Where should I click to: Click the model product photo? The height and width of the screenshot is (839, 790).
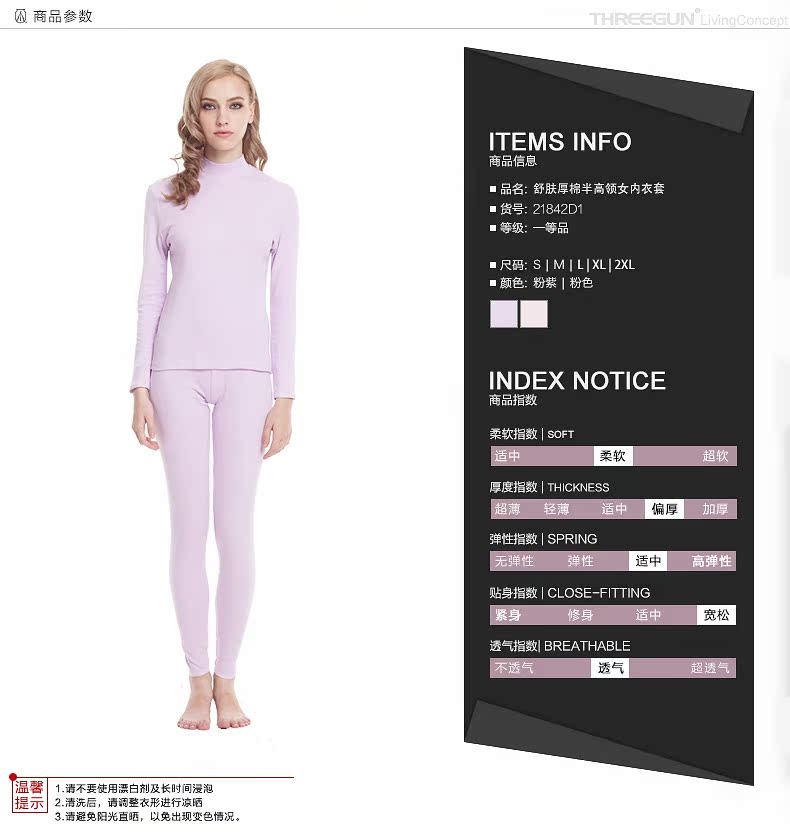(214, 395)
